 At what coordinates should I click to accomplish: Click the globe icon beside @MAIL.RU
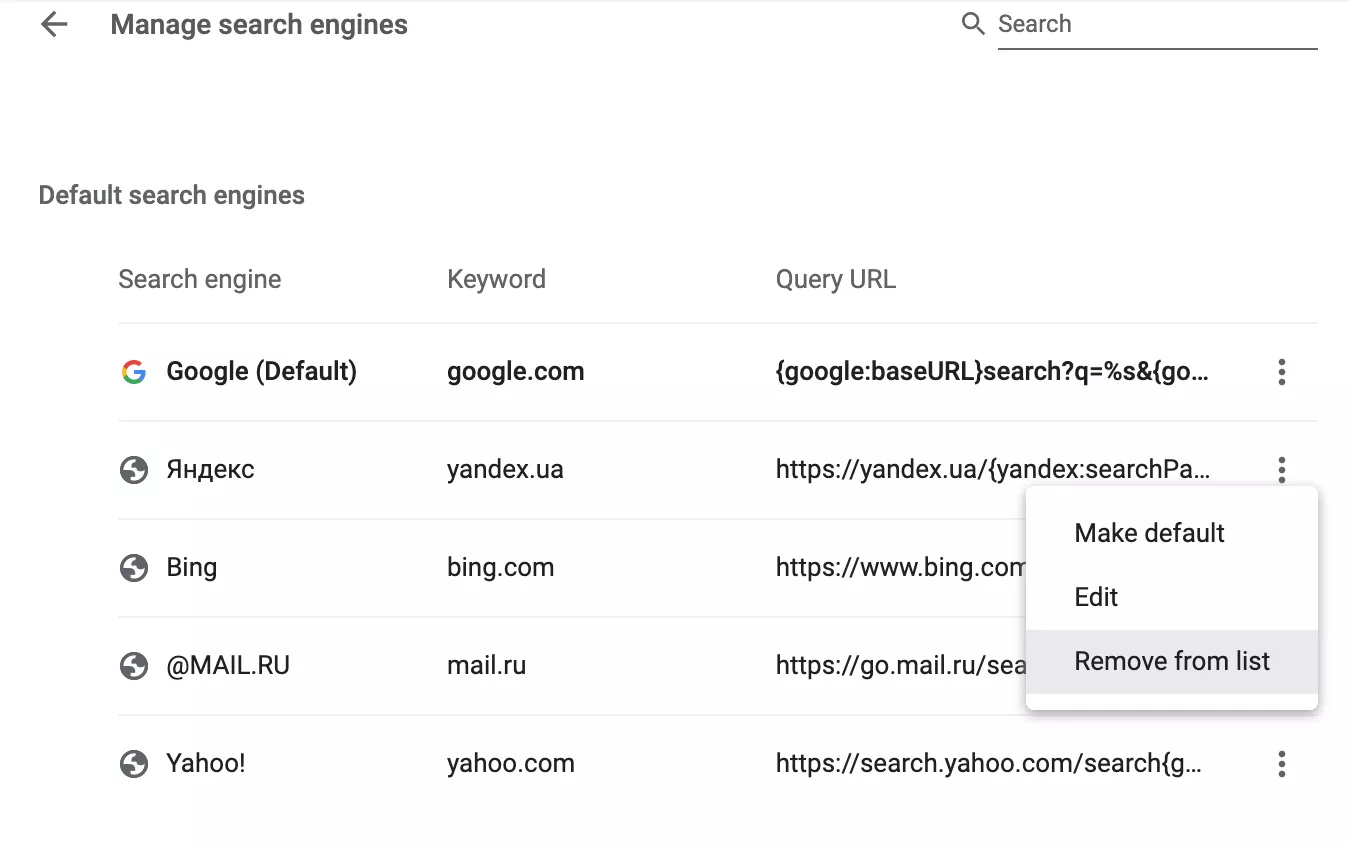133,666
